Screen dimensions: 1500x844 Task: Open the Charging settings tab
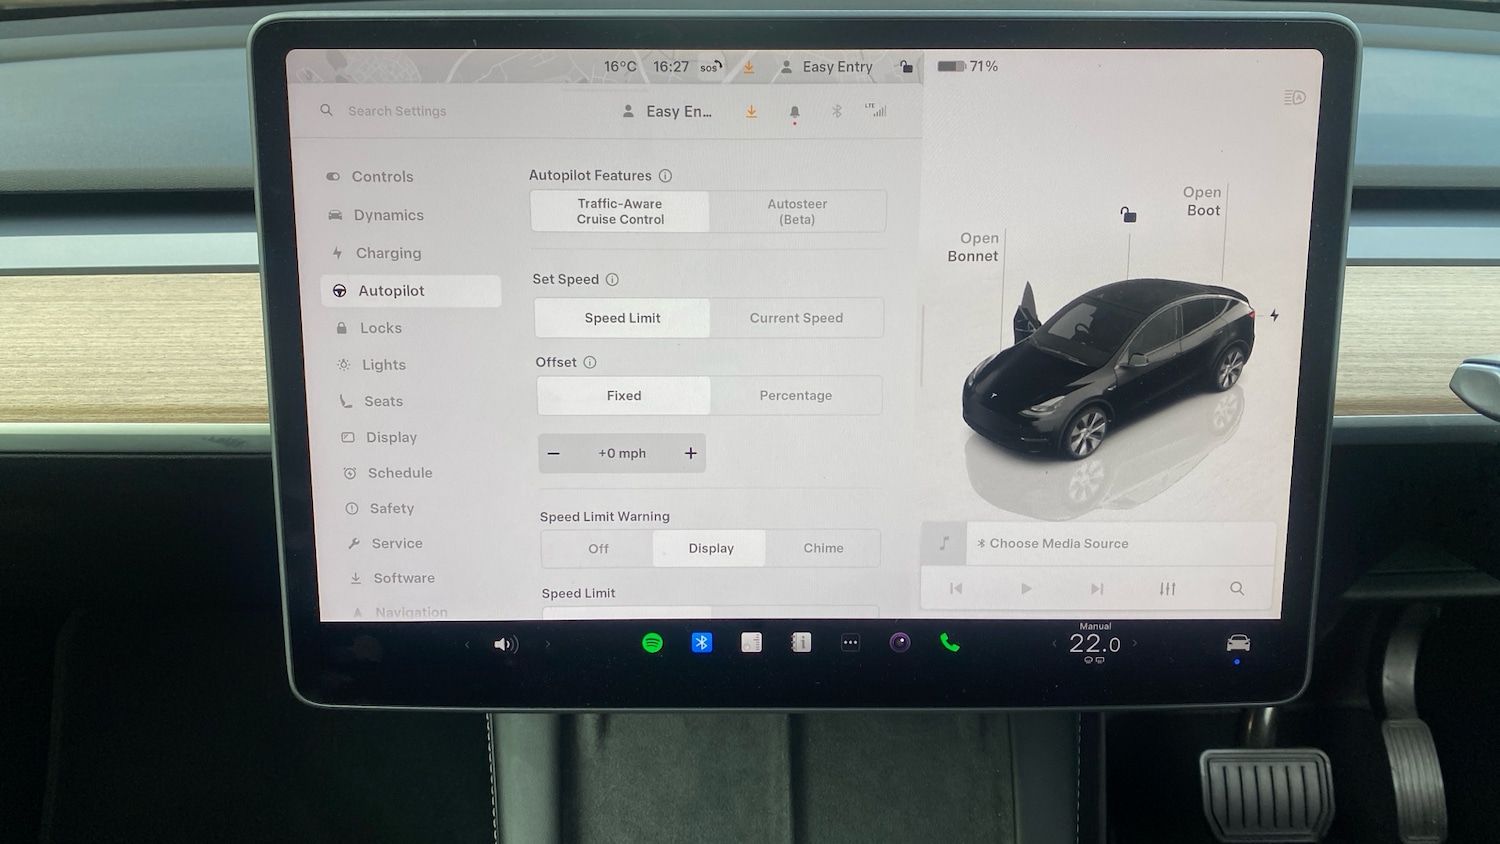388,254
